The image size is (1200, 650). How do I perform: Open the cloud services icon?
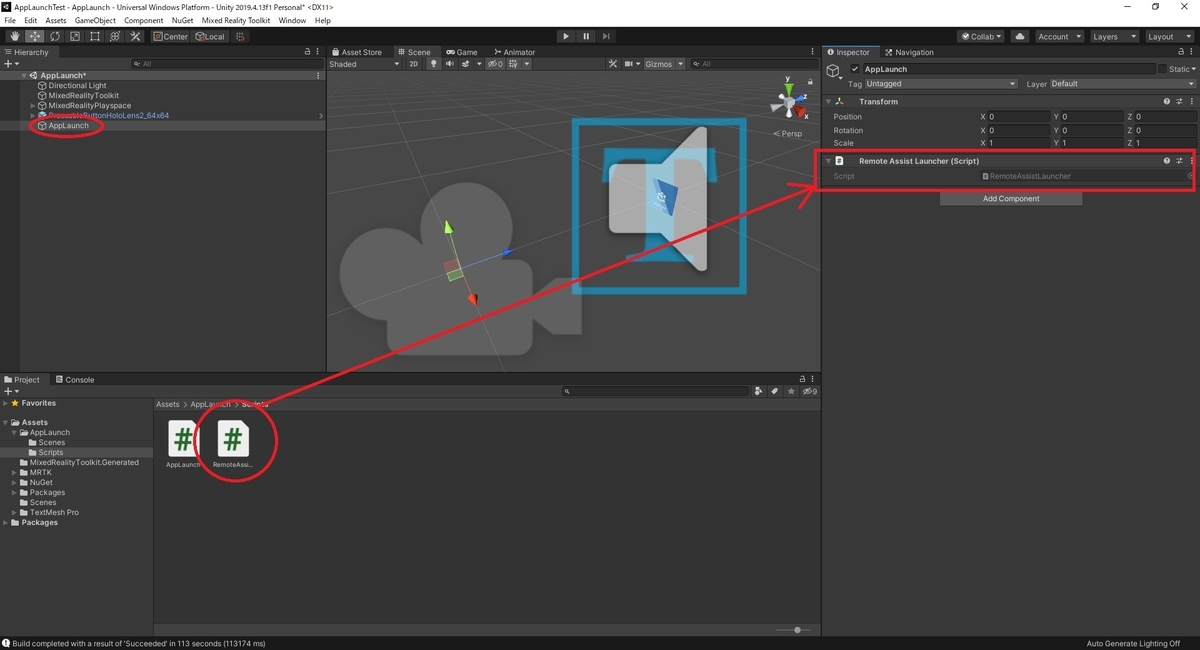point(1020,36)
